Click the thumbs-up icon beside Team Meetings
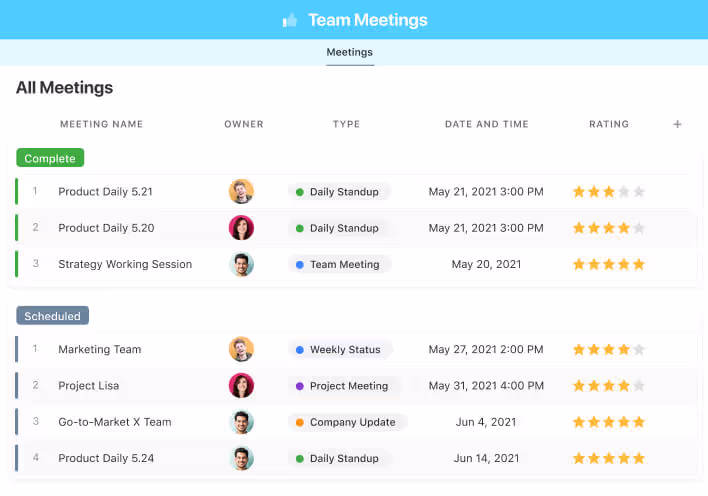708x496 pixels. (x=290, y=20)
